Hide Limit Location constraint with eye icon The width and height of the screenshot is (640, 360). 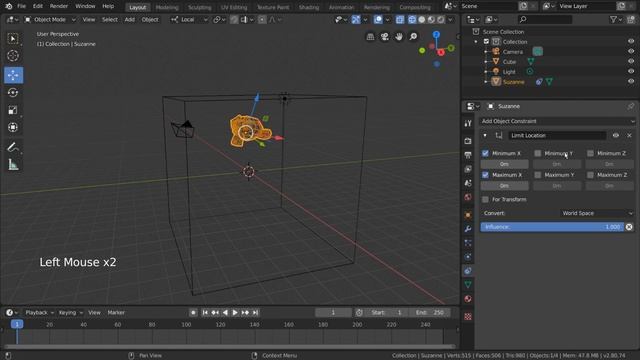coord(616,136)
